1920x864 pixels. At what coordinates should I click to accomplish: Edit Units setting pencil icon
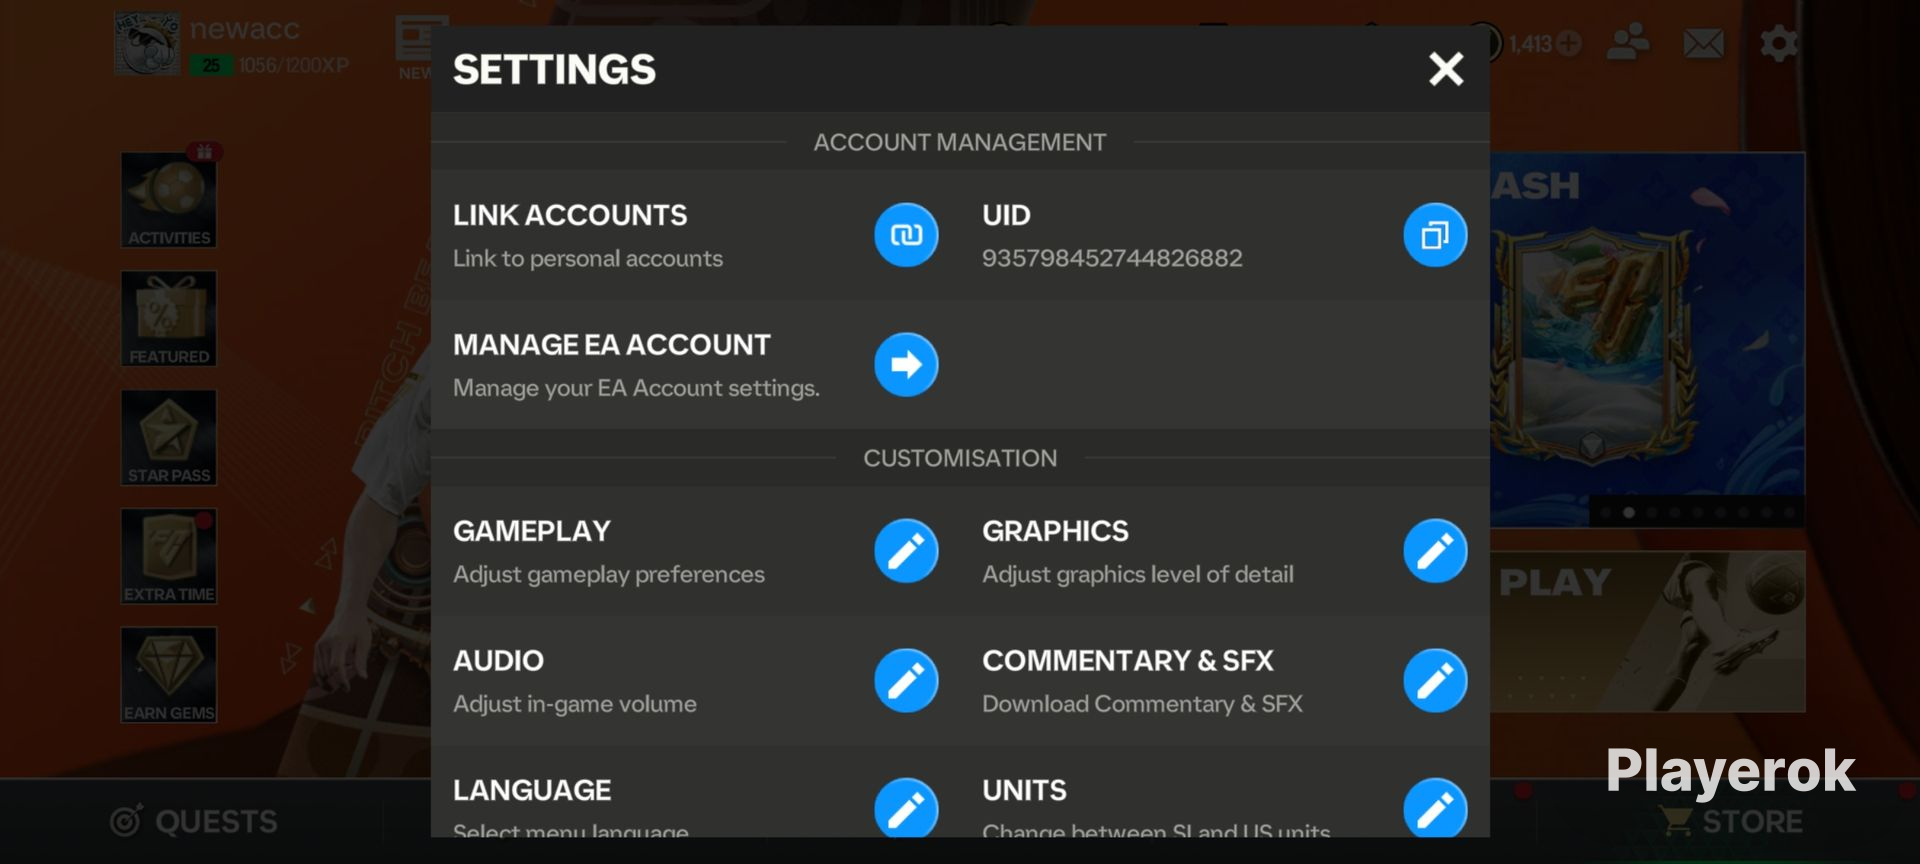1435,807
